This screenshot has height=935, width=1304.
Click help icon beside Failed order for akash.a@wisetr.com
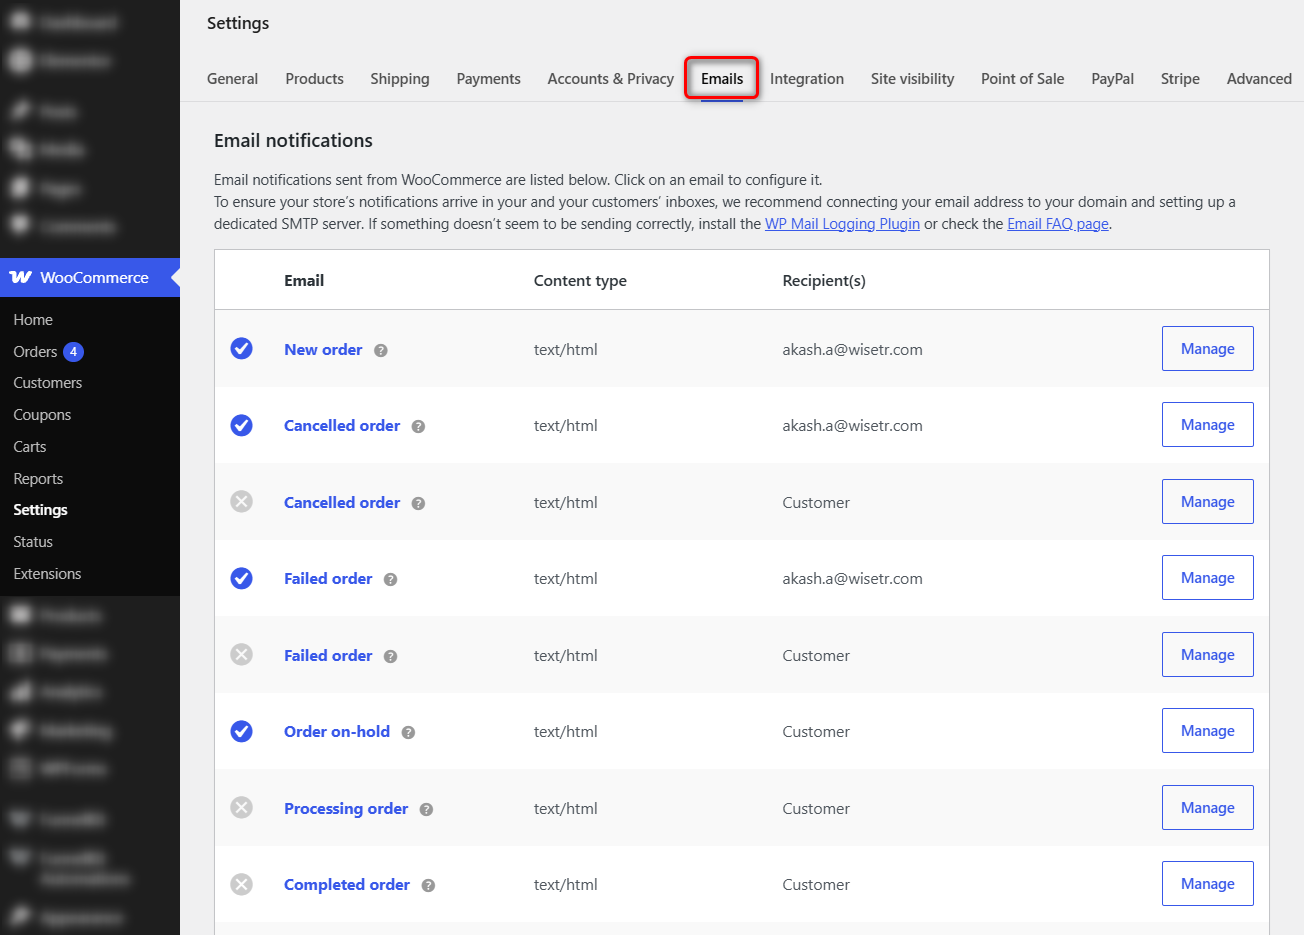pyautogui.click(x=391, y=579)
